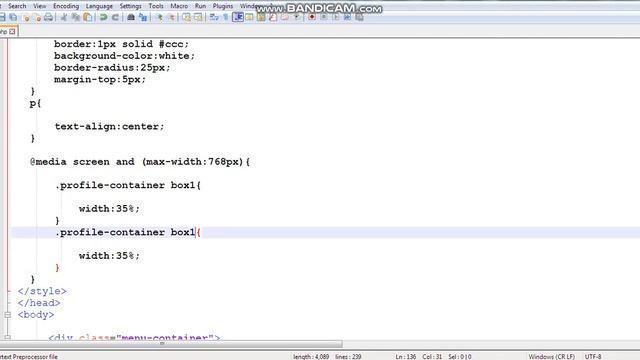
Task: Click the Print toolbar icon
Action: (x=48, y=17)
